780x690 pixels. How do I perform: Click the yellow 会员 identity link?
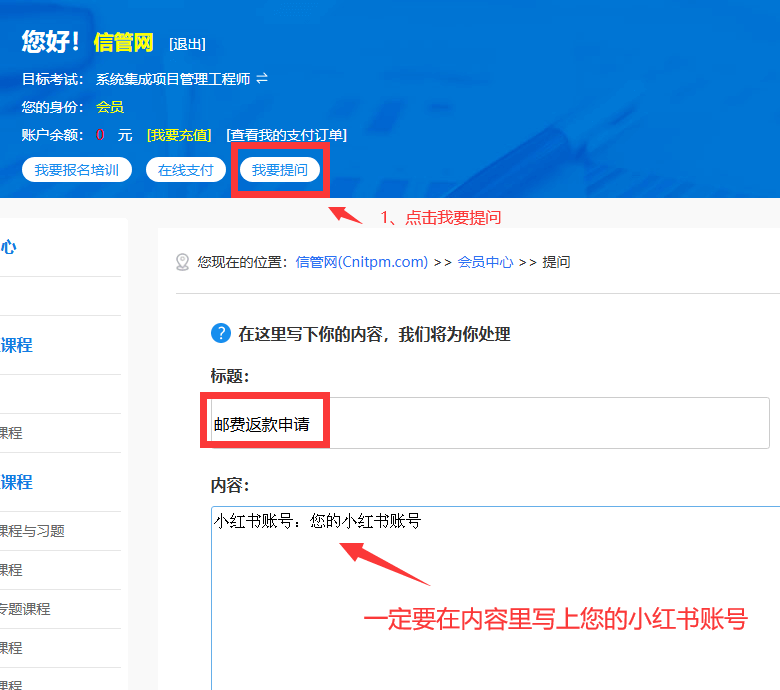click(110, 107)
